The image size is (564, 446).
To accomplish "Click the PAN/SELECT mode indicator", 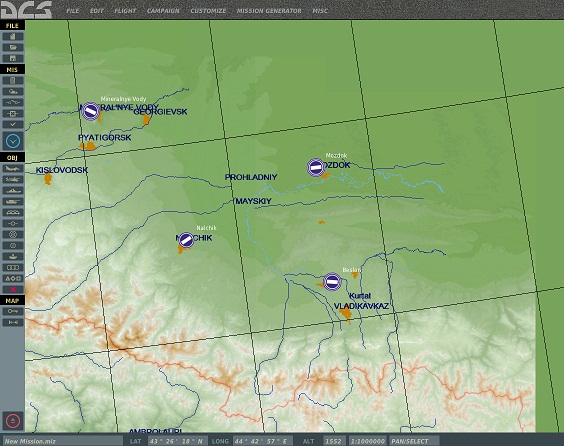I will (x=414, y=441).
